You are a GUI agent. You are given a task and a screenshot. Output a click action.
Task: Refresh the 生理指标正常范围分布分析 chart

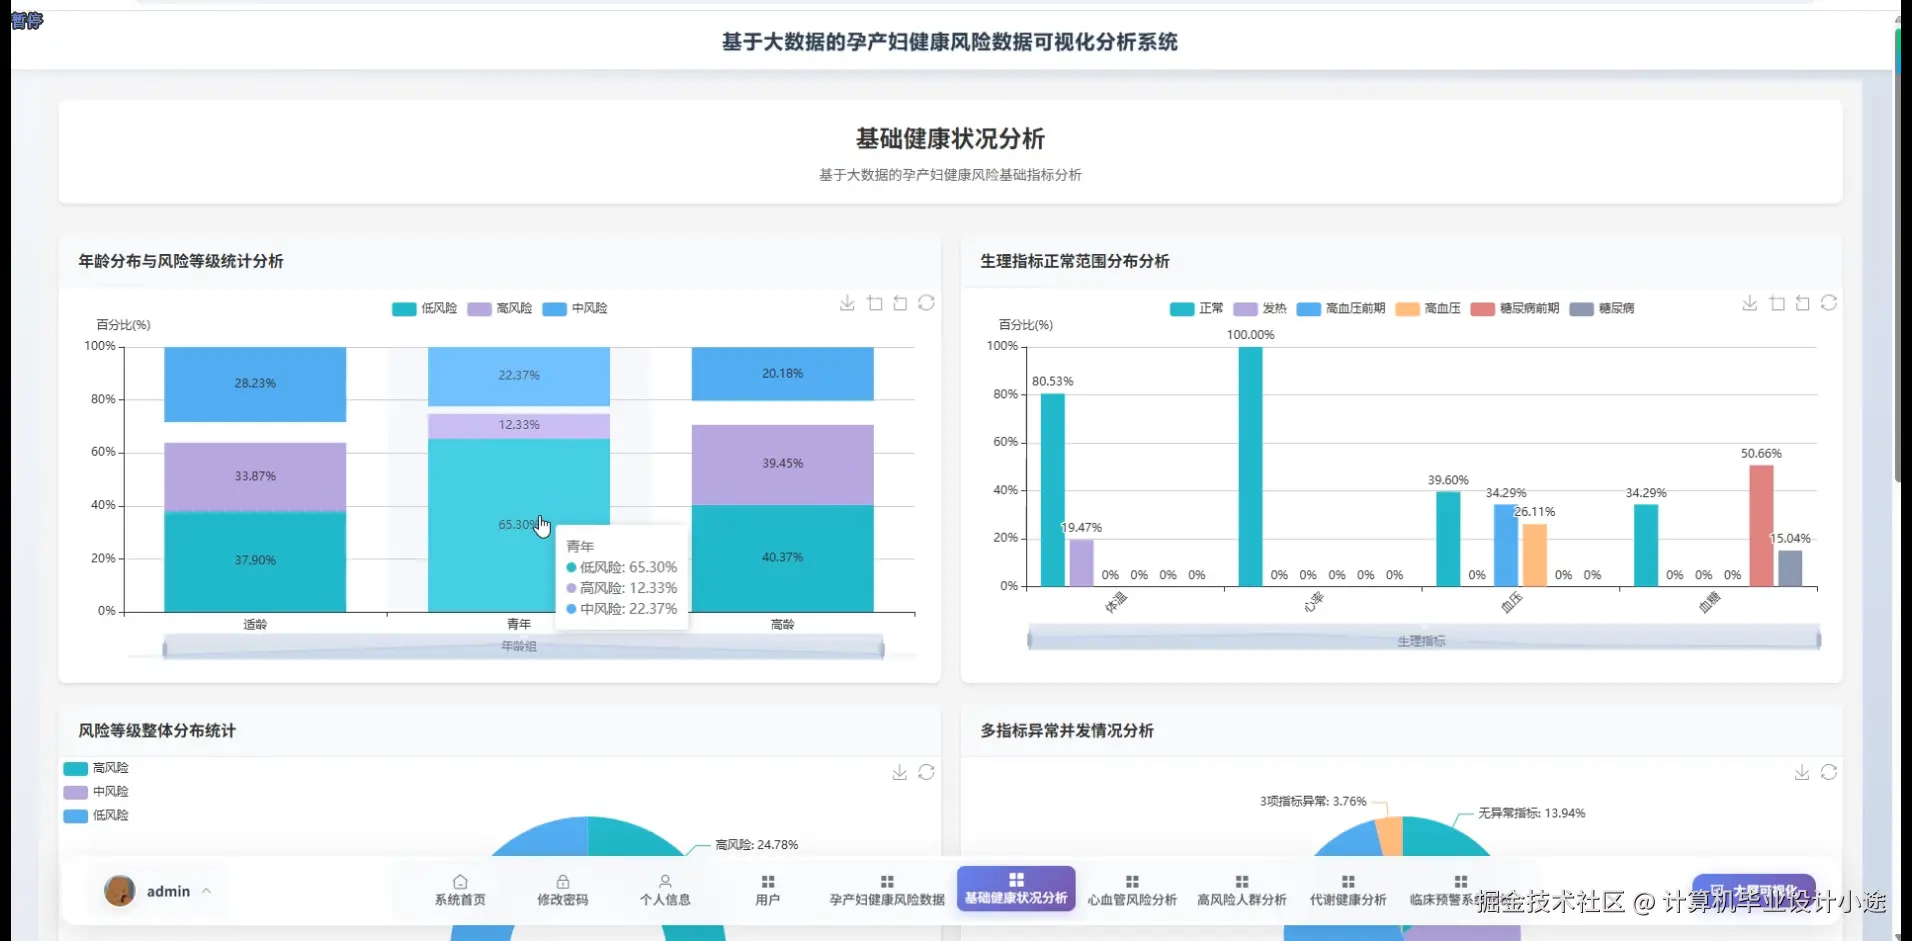pyautogui.click(x=1829, y=303)
